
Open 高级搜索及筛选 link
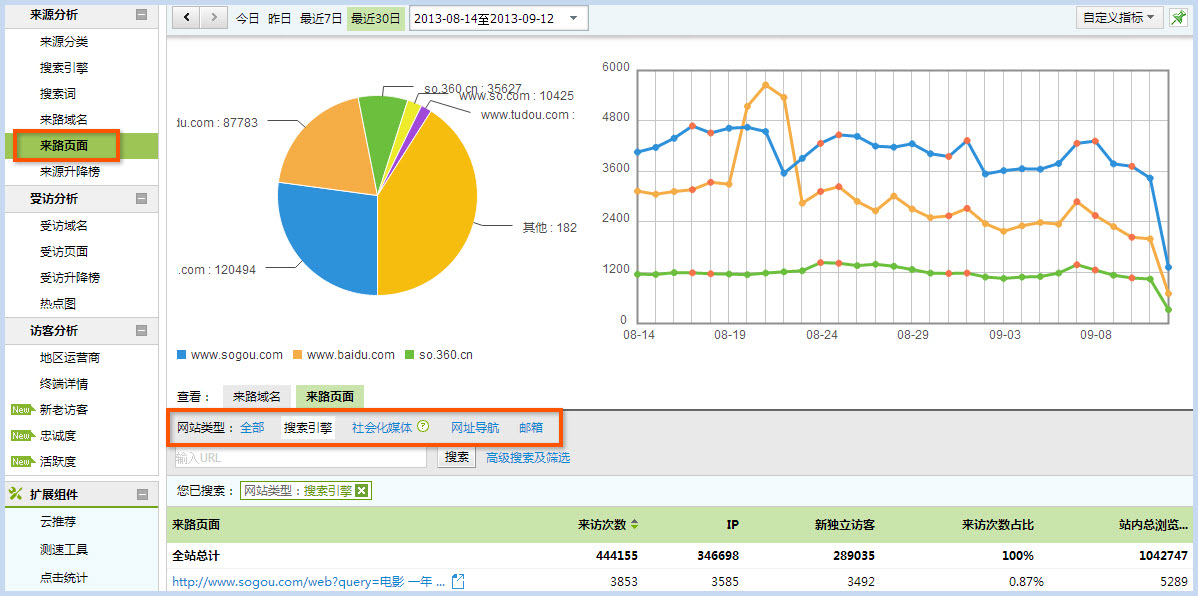click(528, 458)
